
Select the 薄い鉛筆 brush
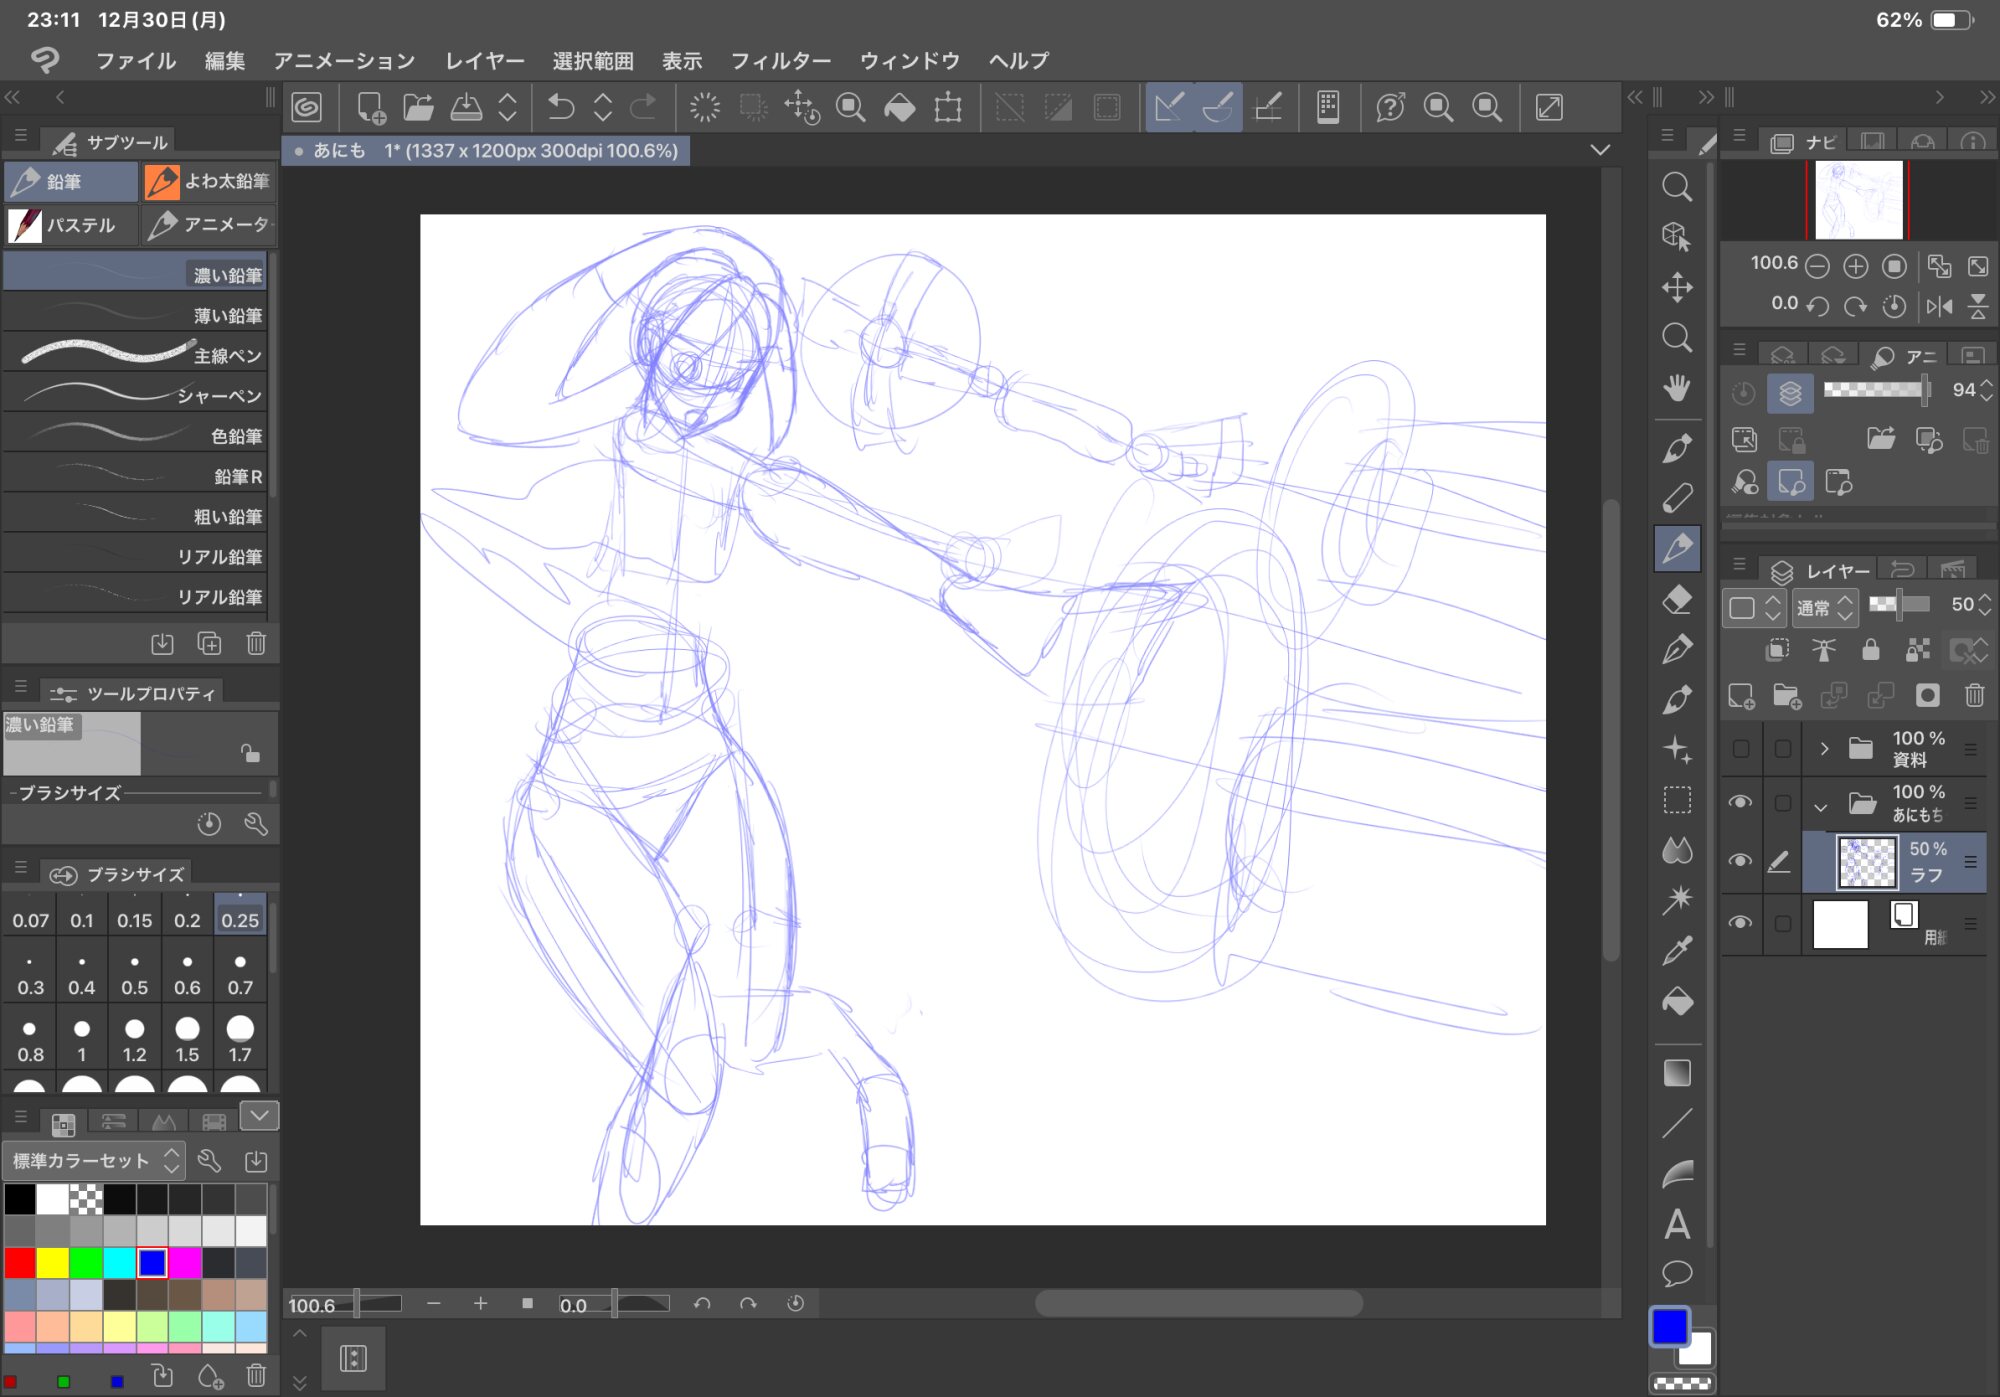135,315
